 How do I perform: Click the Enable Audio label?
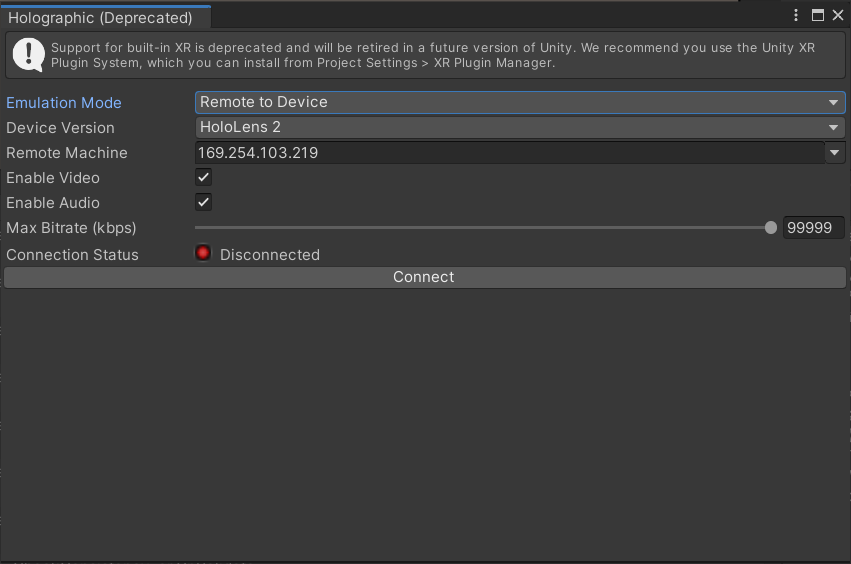(53, 202)
